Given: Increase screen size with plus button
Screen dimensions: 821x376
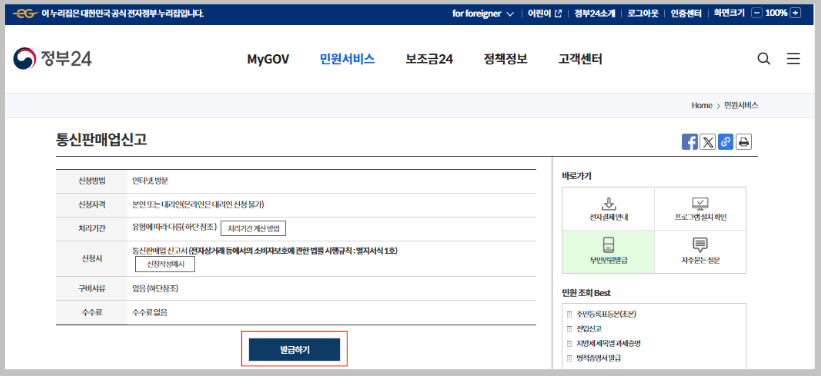Looking at the screenshot, I should pyautogui.click(x=795, y=13).
